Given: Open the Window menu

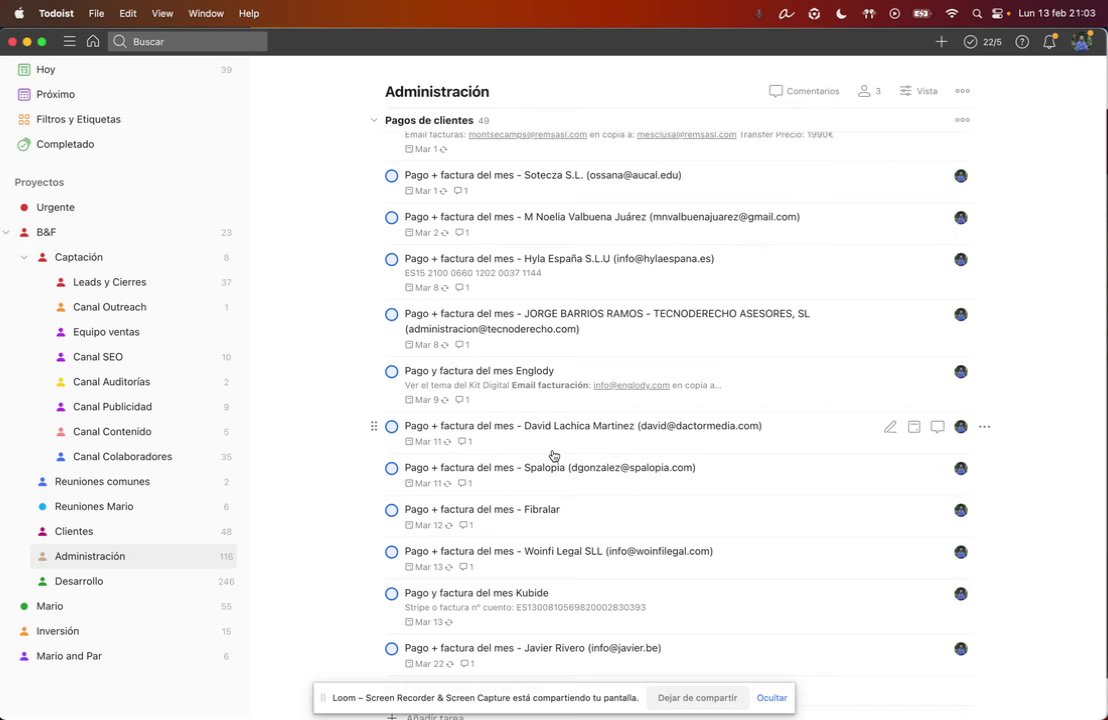Looking at the screenshot, I should (x=206, y=13).
